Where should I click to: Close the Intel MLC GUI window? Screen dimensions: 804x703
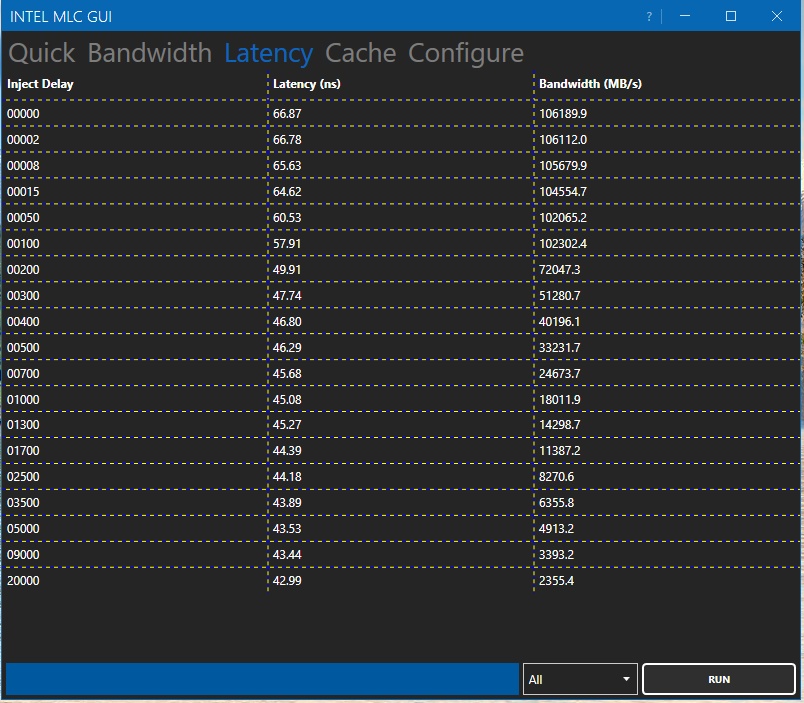[776, 16]
